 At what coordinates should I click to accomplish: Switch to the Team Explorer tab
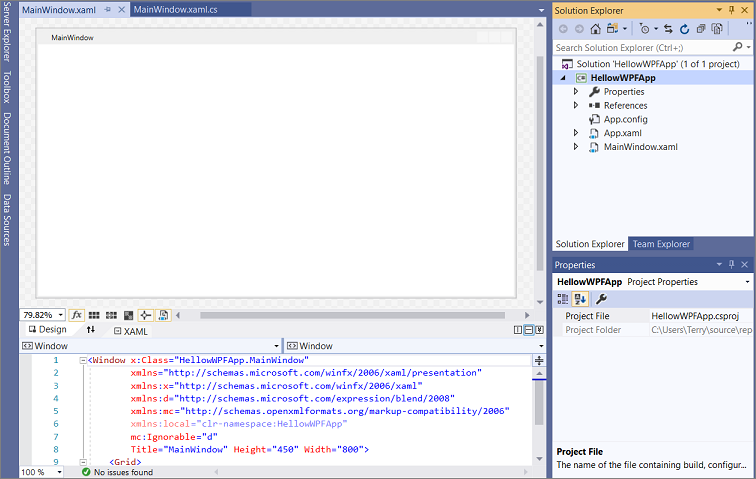[x=661, y=244]
